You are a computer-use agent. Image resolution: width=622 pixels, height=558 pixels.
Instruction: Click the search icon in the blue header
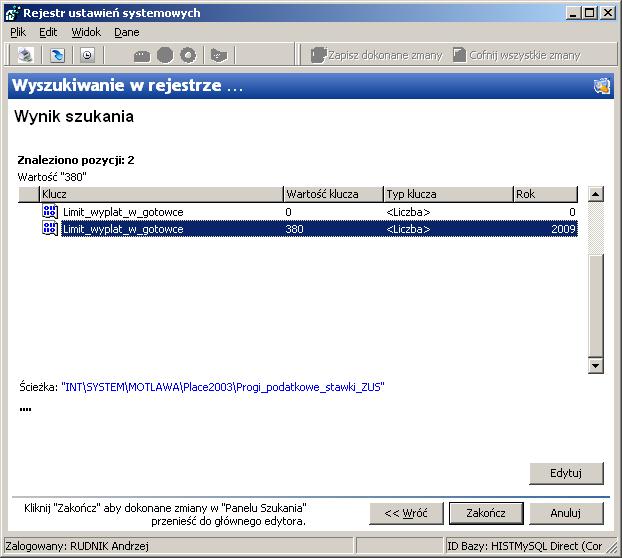(x=601, y=86)
